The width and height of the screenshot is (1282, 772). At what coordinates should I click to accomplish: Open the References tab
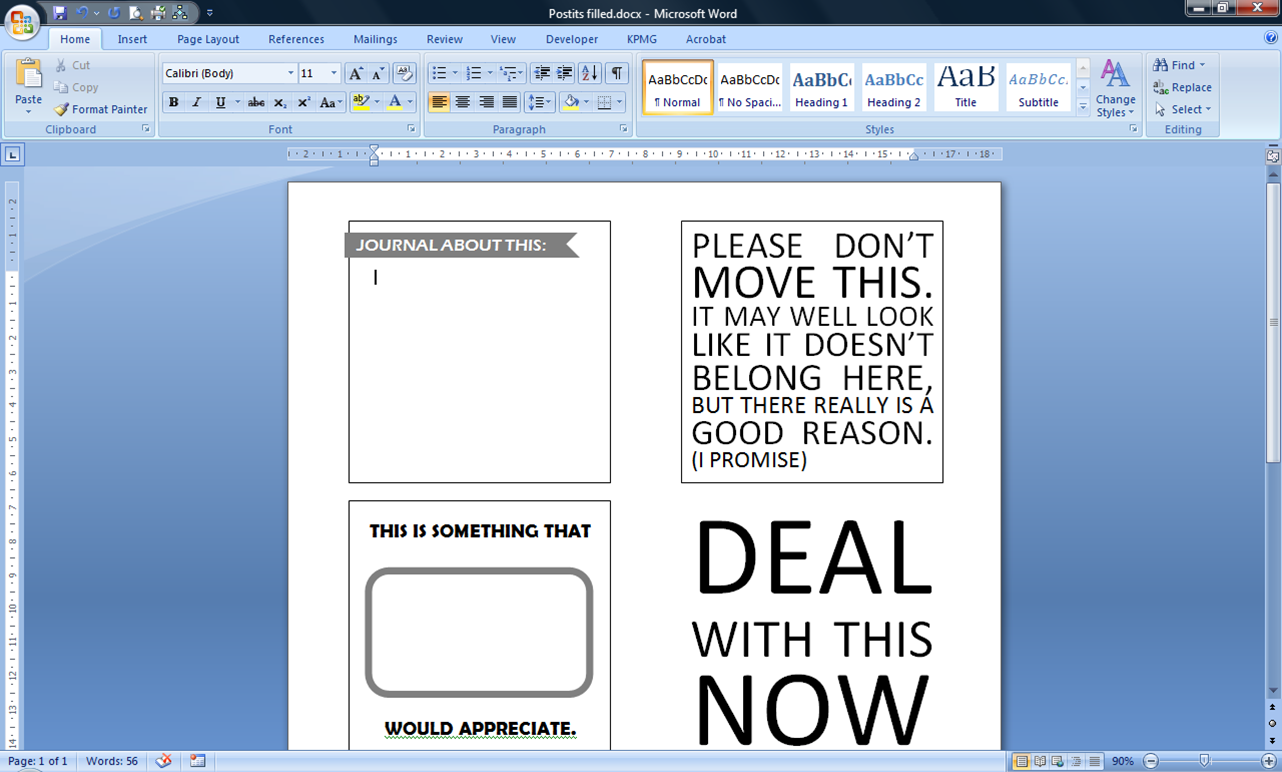pos(296,39)
